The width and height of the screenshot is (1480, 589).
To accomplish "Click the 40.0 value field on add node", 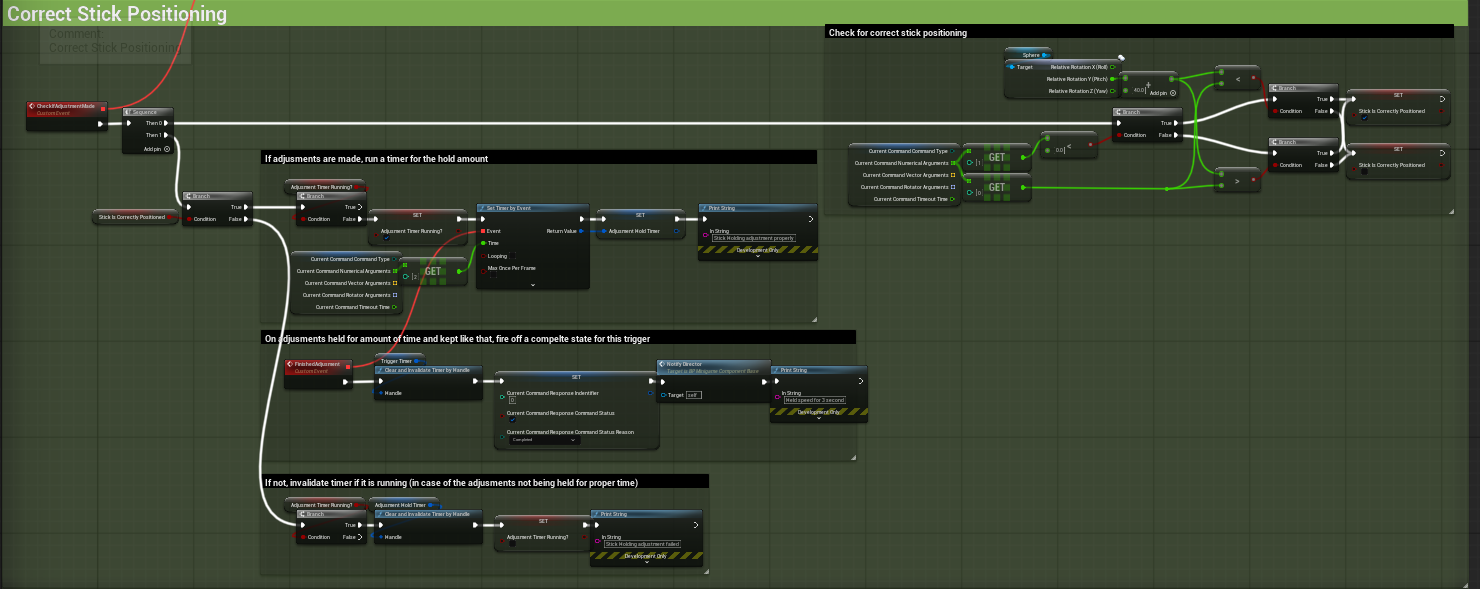I will click(x=1138, y=90).
